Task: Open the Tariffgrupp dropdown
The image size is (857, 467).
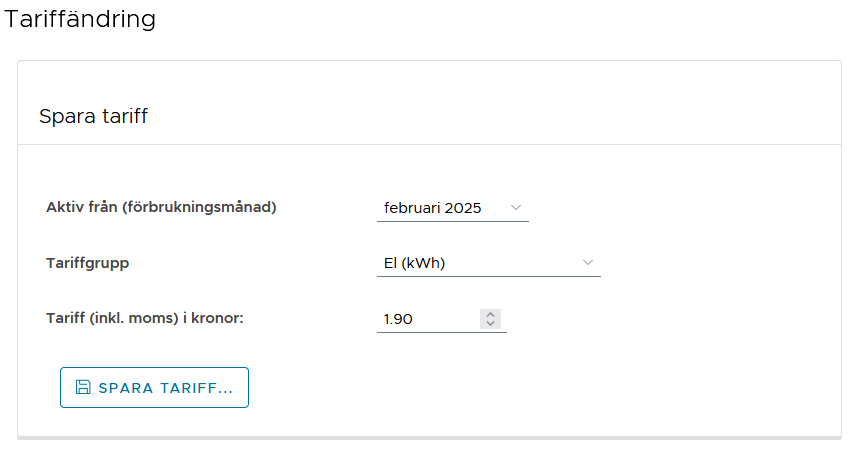Action: [x=489, y=263]
